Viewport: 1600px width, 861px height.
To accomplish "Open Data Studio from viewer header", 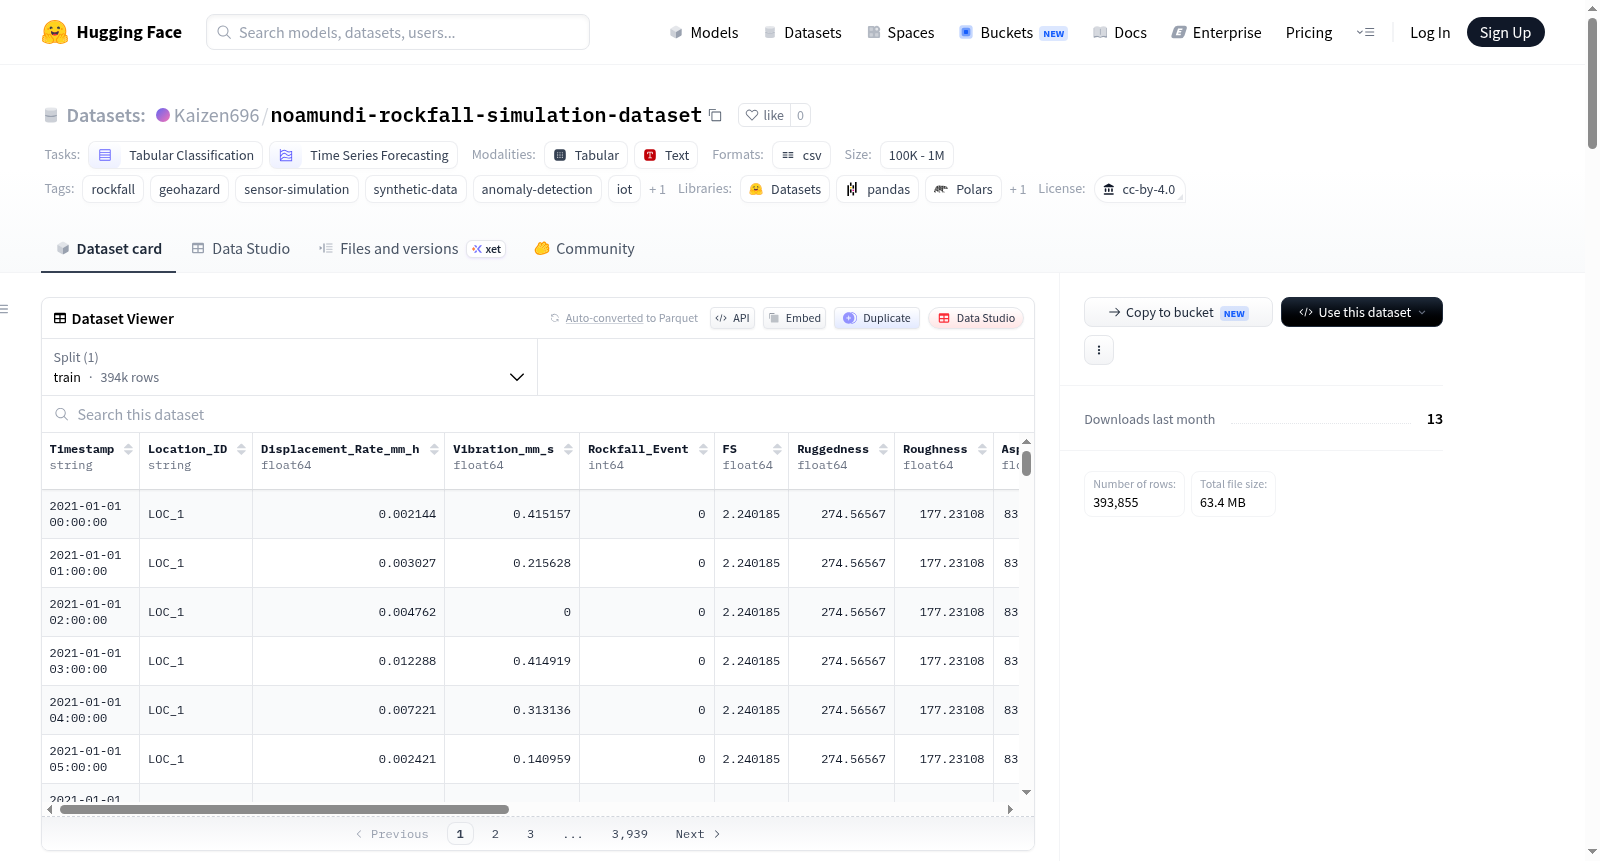I will (x=976, y=318).
